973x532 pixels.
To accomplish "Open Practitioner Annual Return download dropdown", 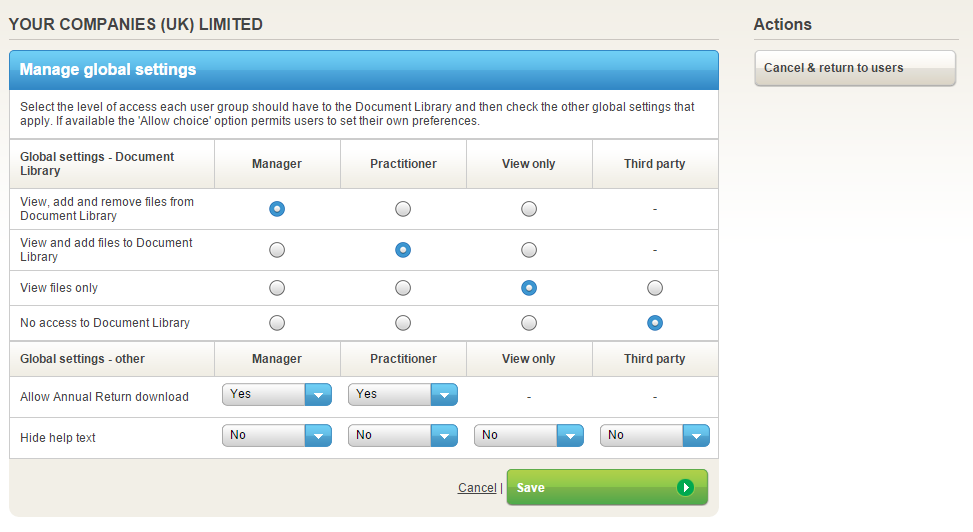I will pyautogui.click(x=402, y=395).
